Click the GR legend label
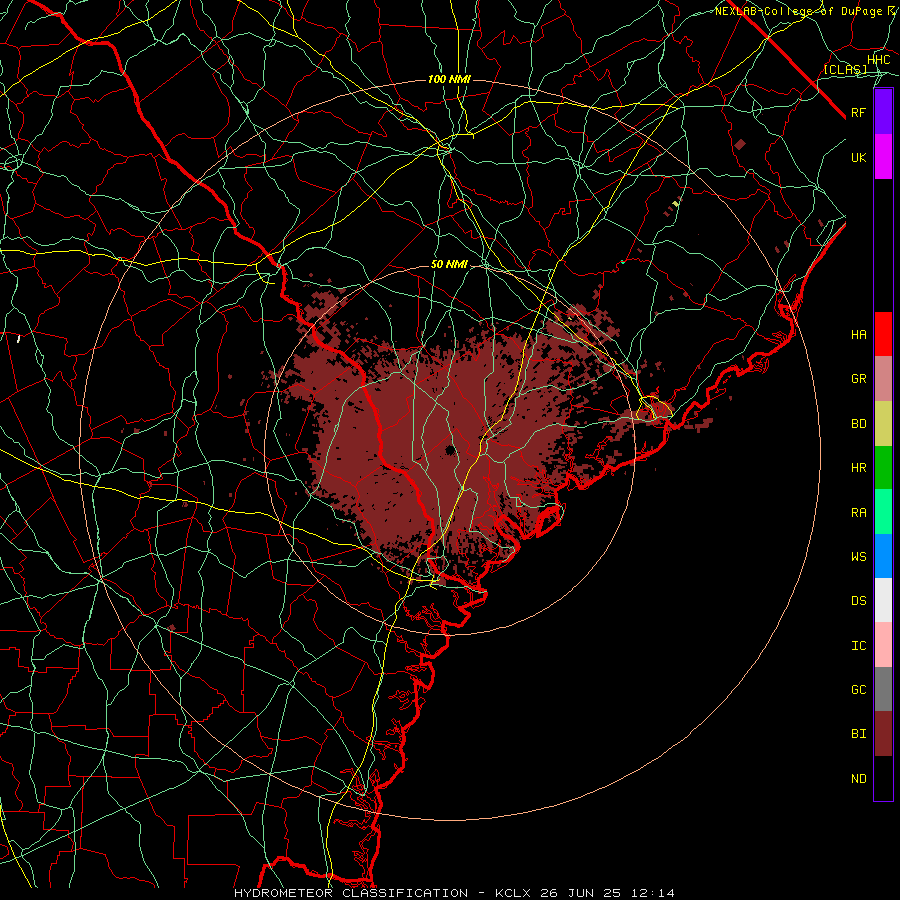Screen dimensions: 900x900 tap(859, 379)
